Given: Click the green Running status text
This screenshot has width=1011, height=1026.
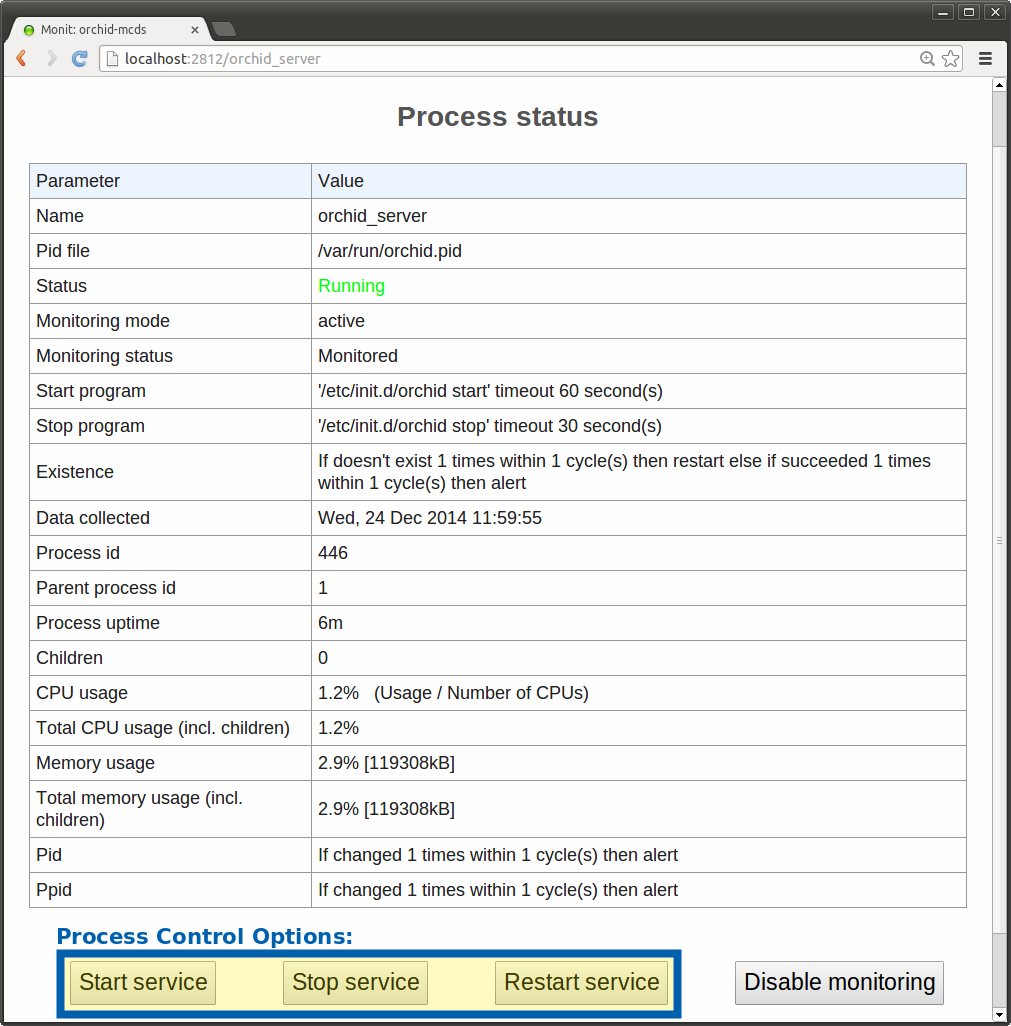Looking at the screenshot, I should (x=351, y=286).
